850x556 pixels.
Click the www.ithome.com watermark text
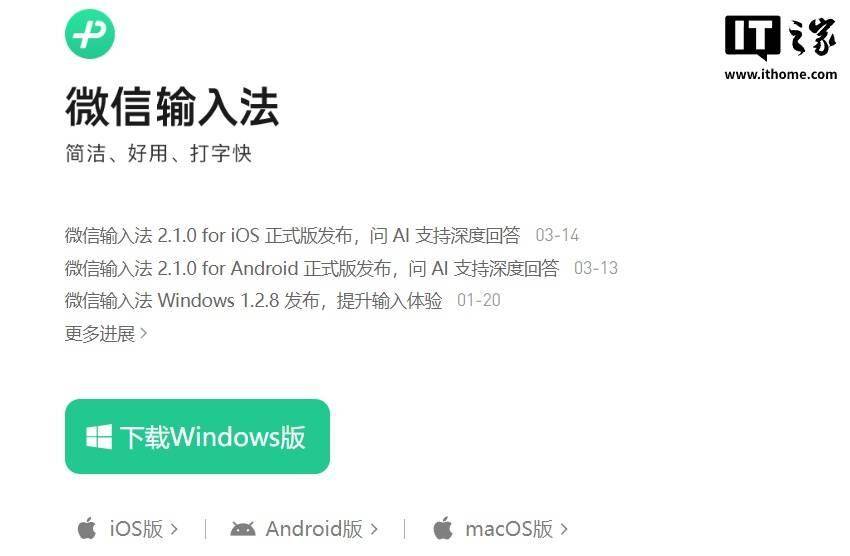point(781,74)
